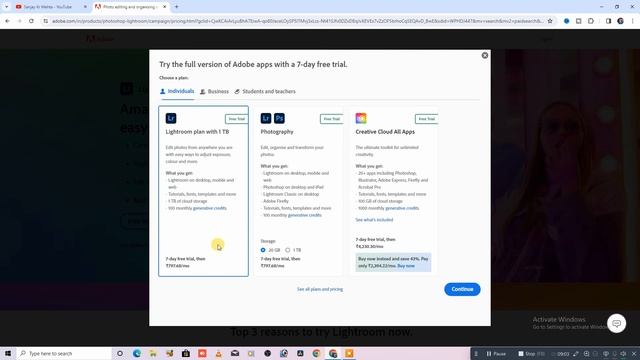640x360 pixels.
Task: Close the YouTube browser tab
Action: point(85,7)
